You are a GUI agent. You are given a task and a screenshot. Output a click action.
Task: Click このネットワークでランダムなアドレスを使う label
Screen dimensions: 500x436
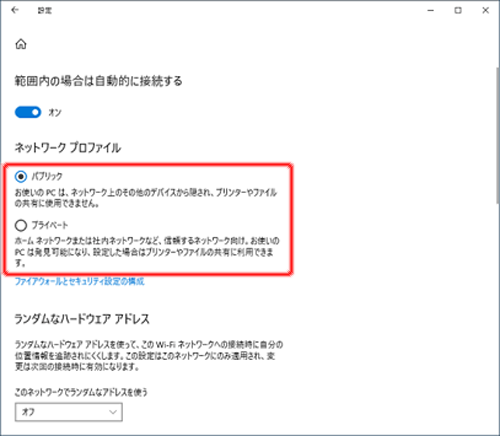tap(81, 392)
